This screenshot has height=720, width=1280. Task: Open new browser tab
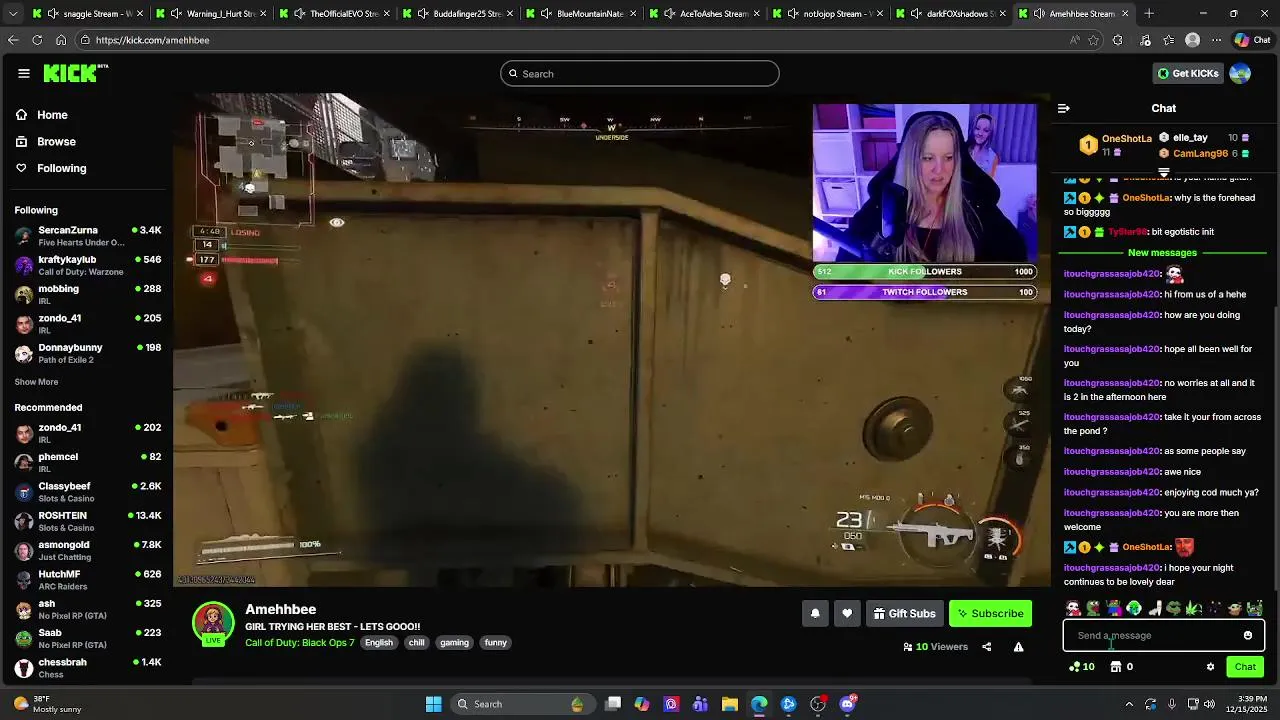[x=1149, y=14]
